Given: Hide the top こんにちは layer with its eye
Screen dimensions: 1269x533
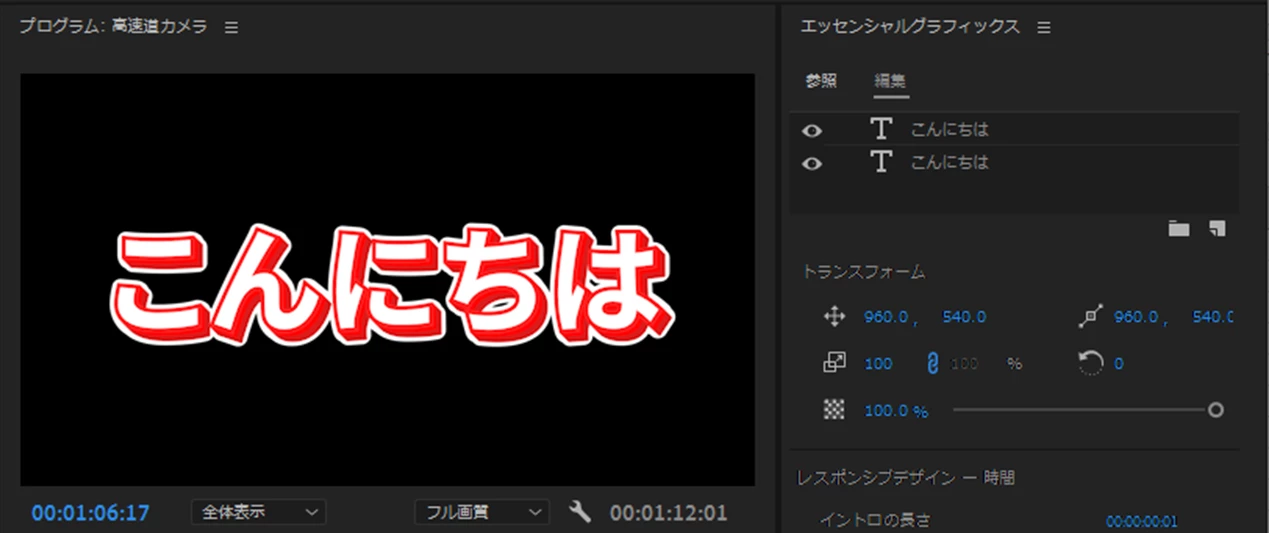Looking at the screenshot, I should (x=812, y=130).
